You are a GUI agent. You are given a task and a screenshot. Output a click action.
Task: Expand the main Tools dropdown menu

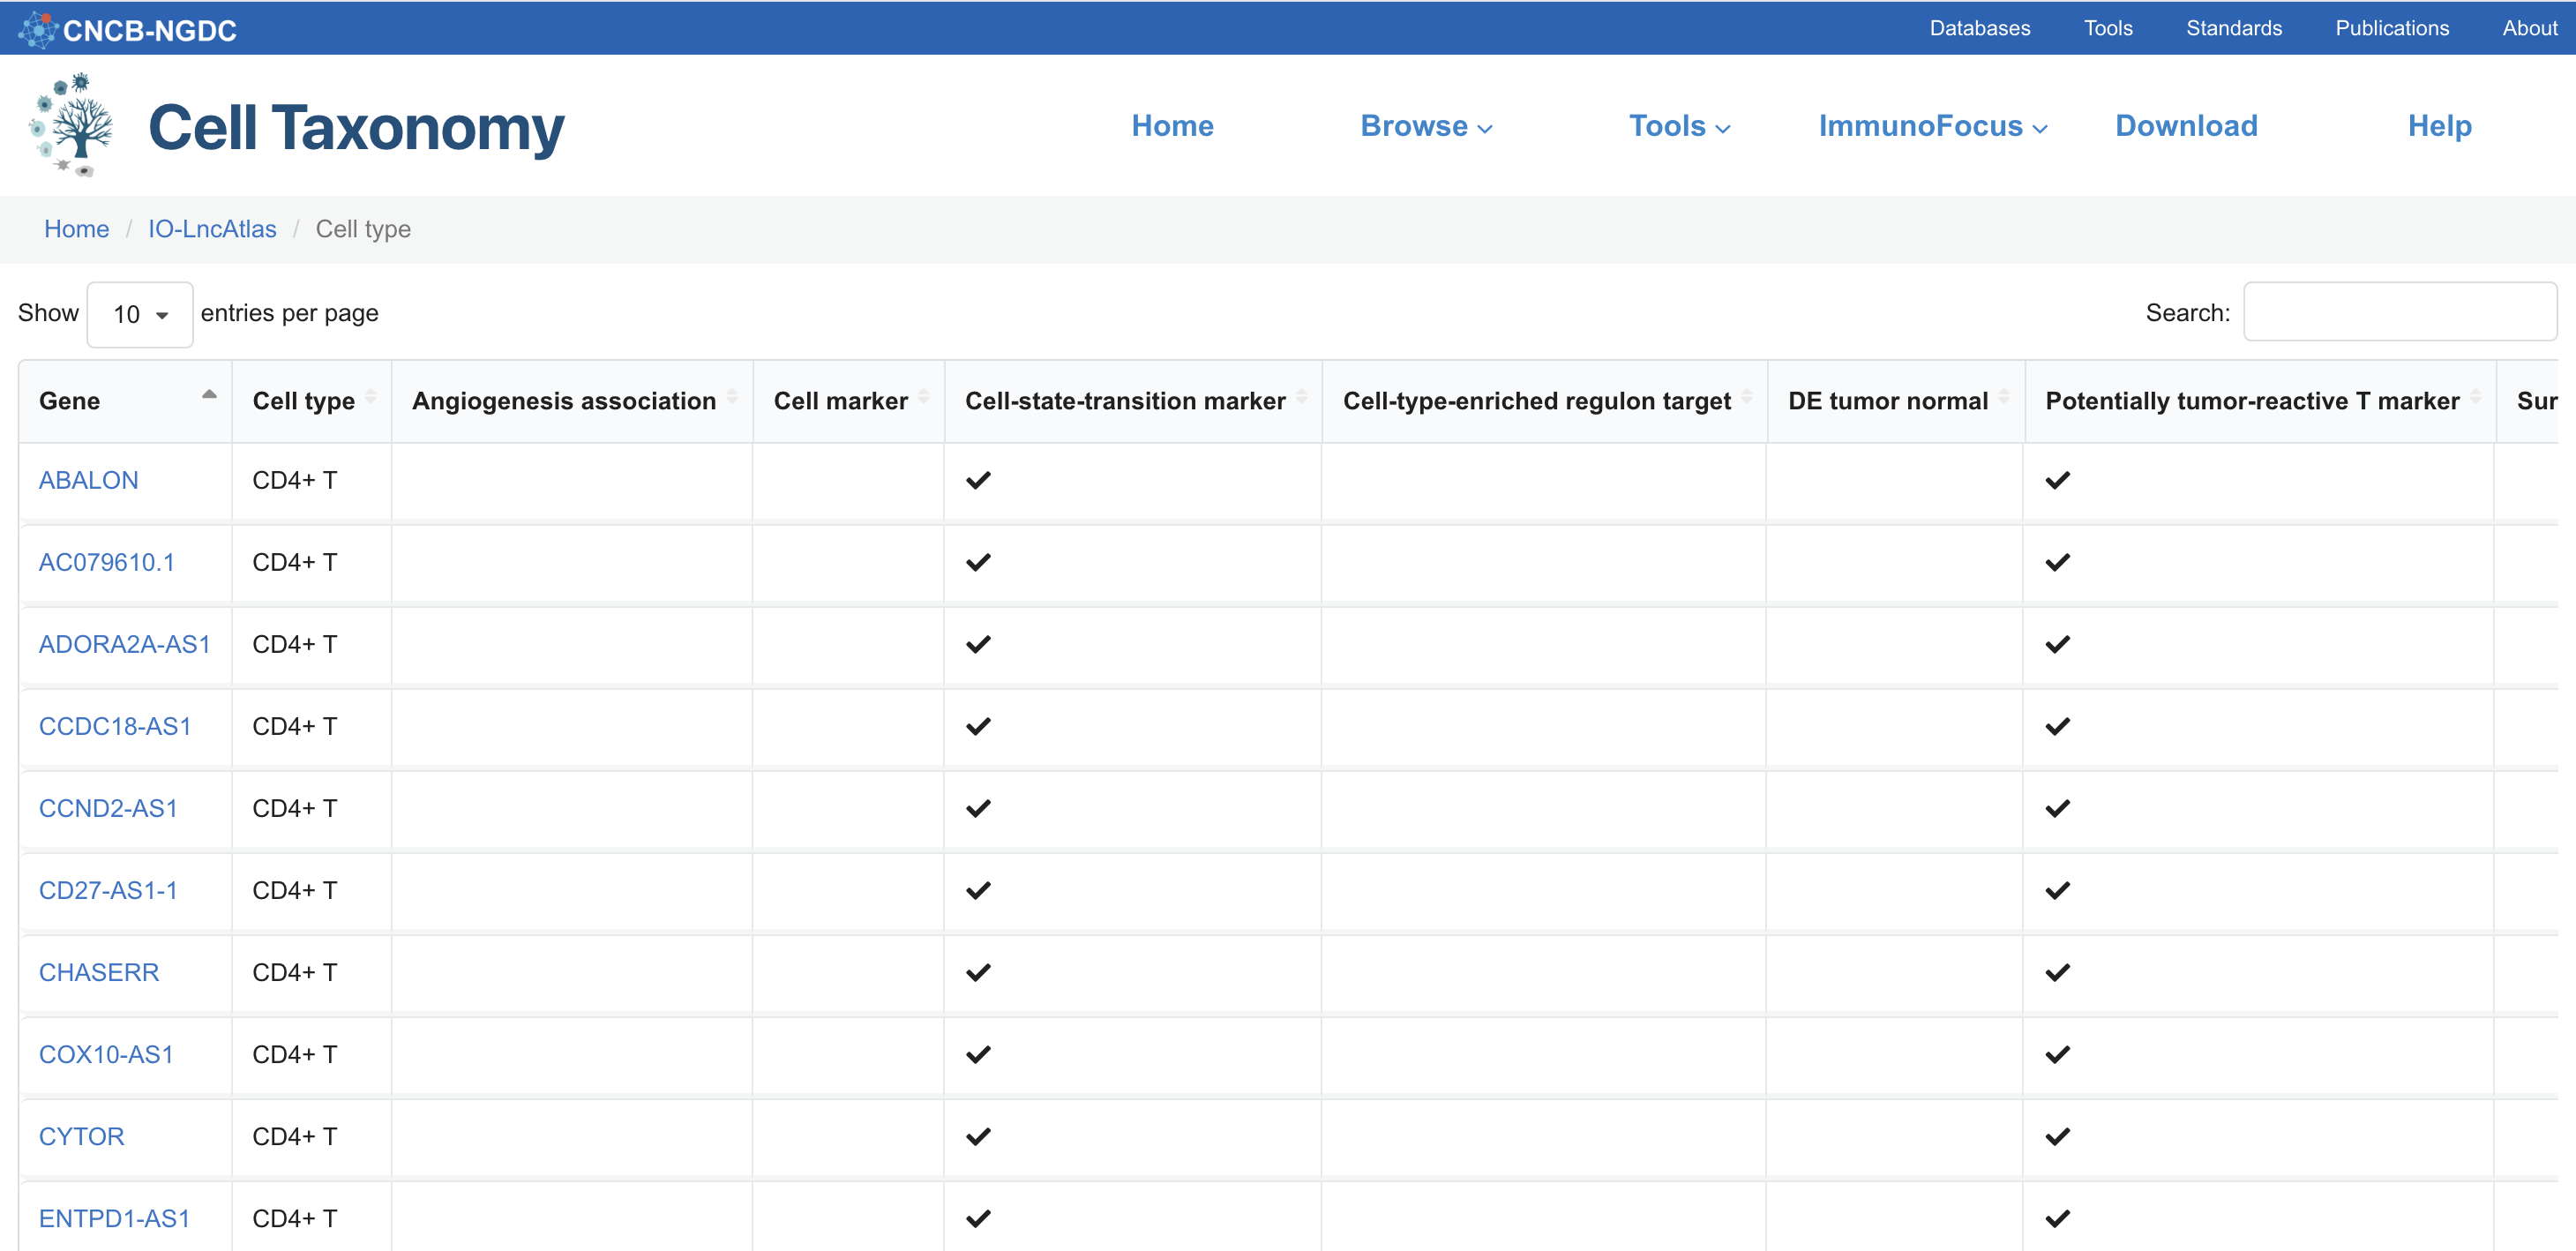pyautogui.click(x=1679, y=126)
